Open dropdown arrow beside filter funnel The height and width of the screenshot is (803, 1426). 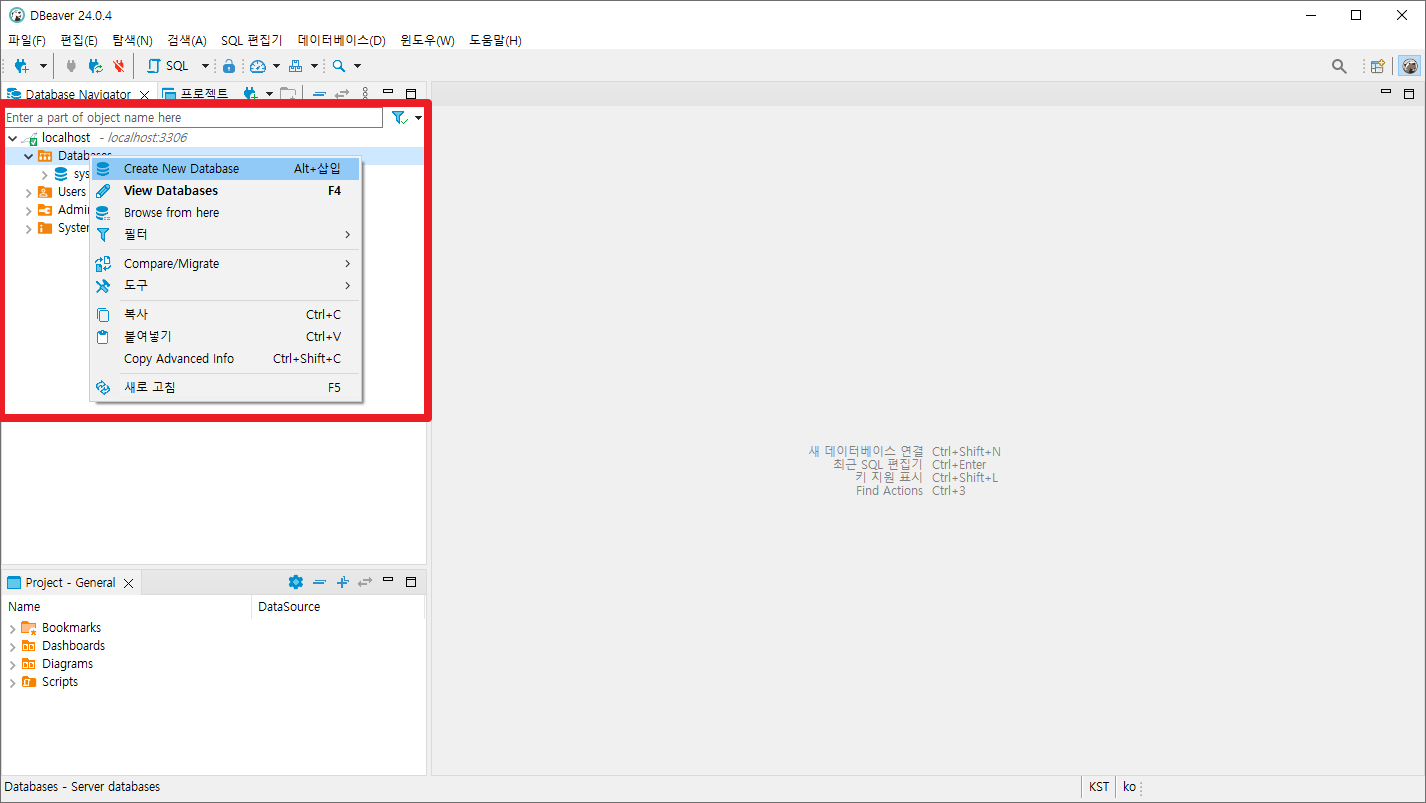point(418,118)
